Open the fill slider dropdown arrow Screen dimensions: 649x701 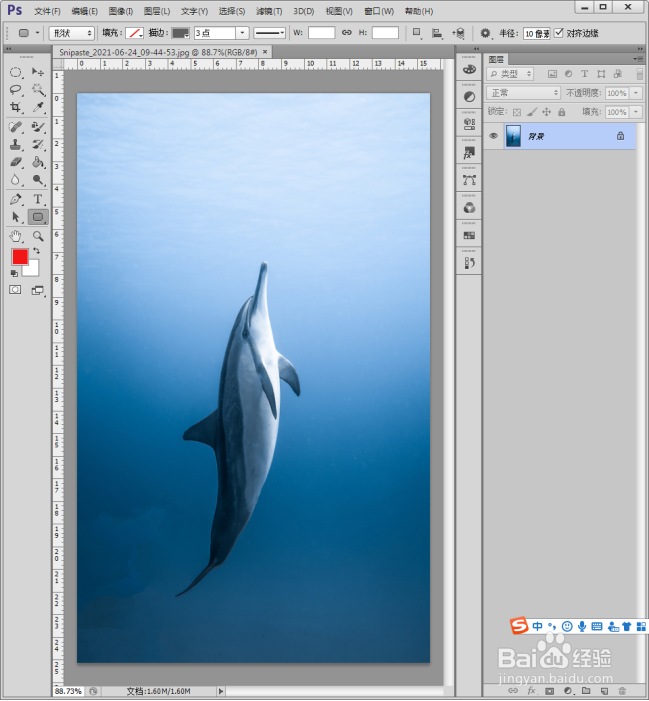coord(636,112)
